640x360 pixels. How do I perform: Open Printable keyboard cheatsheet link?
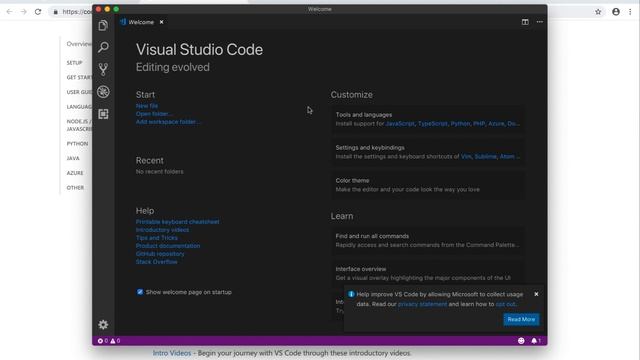[178, 222]
